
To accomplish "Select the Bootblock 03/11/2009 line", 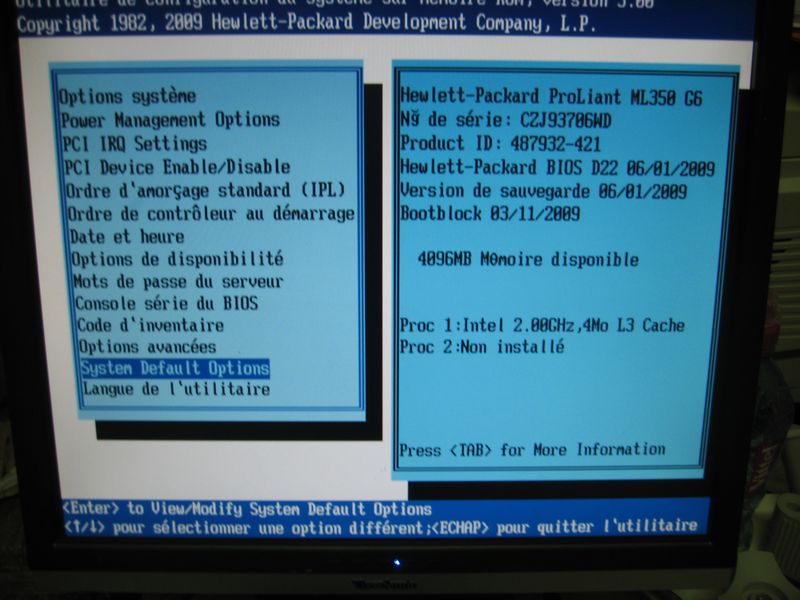I will (x=490, y=213).
